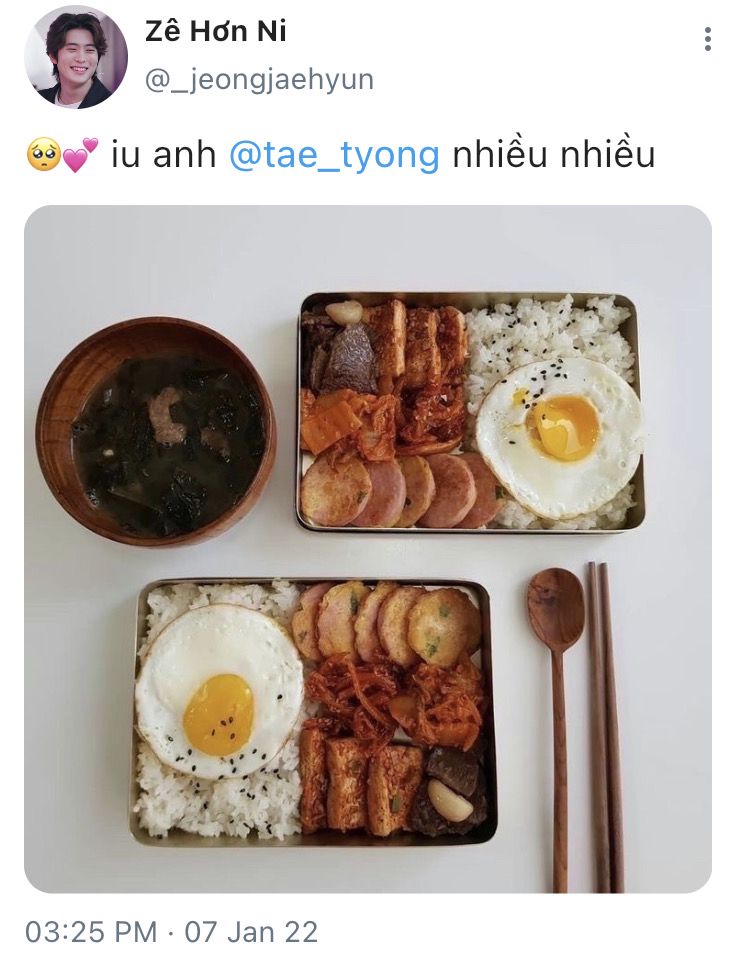Open the 03:25 PM timestamp

pos(91,932)
